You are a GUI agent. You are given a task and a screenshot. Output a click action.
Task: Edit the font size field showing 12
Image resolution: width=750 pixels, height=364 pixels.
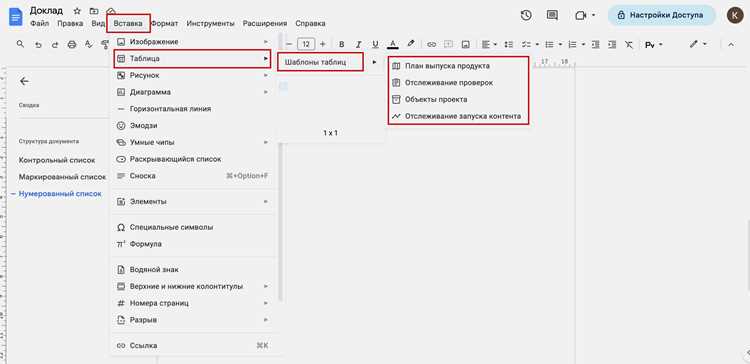306,44
